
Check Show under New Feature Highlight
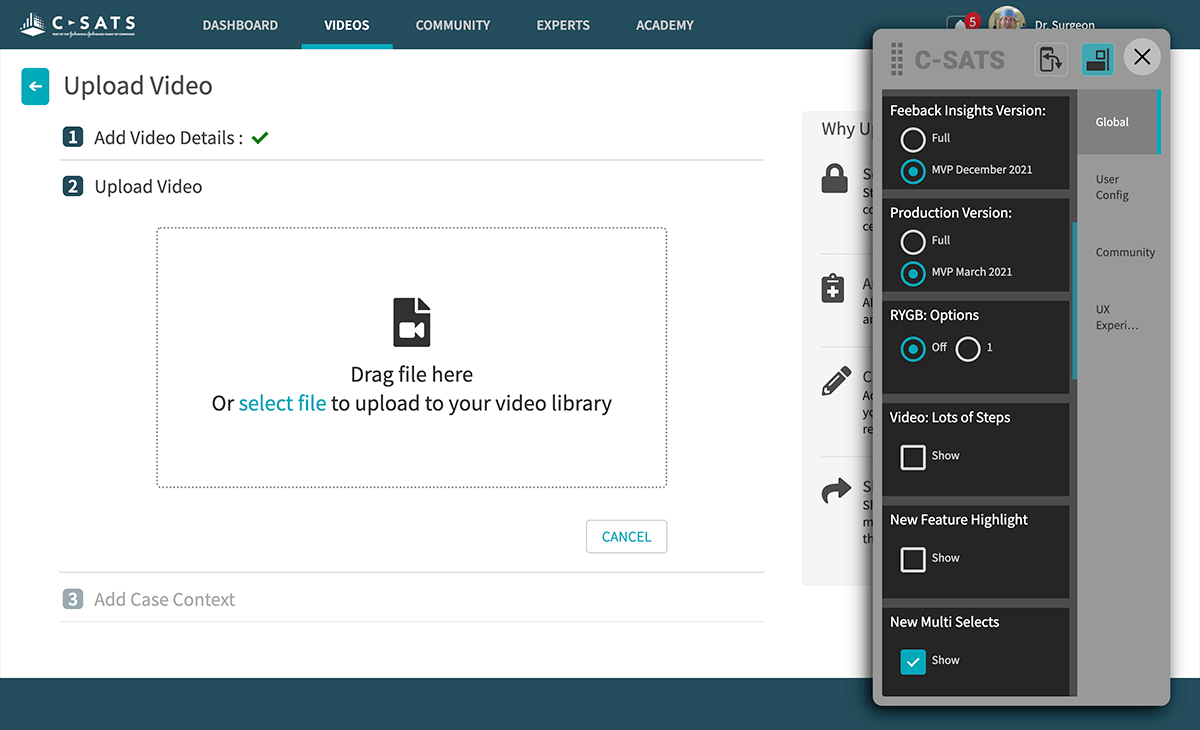click(913, 559)
